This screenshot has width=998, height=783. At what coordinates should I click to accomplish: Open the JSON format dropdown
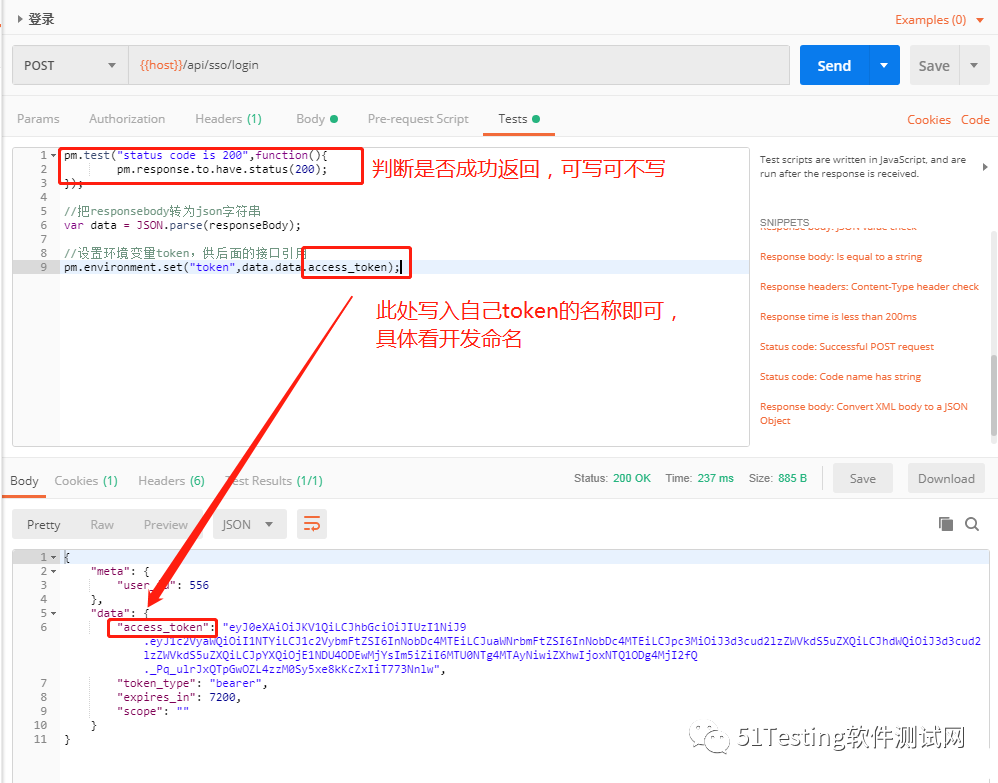coord(249,524)
